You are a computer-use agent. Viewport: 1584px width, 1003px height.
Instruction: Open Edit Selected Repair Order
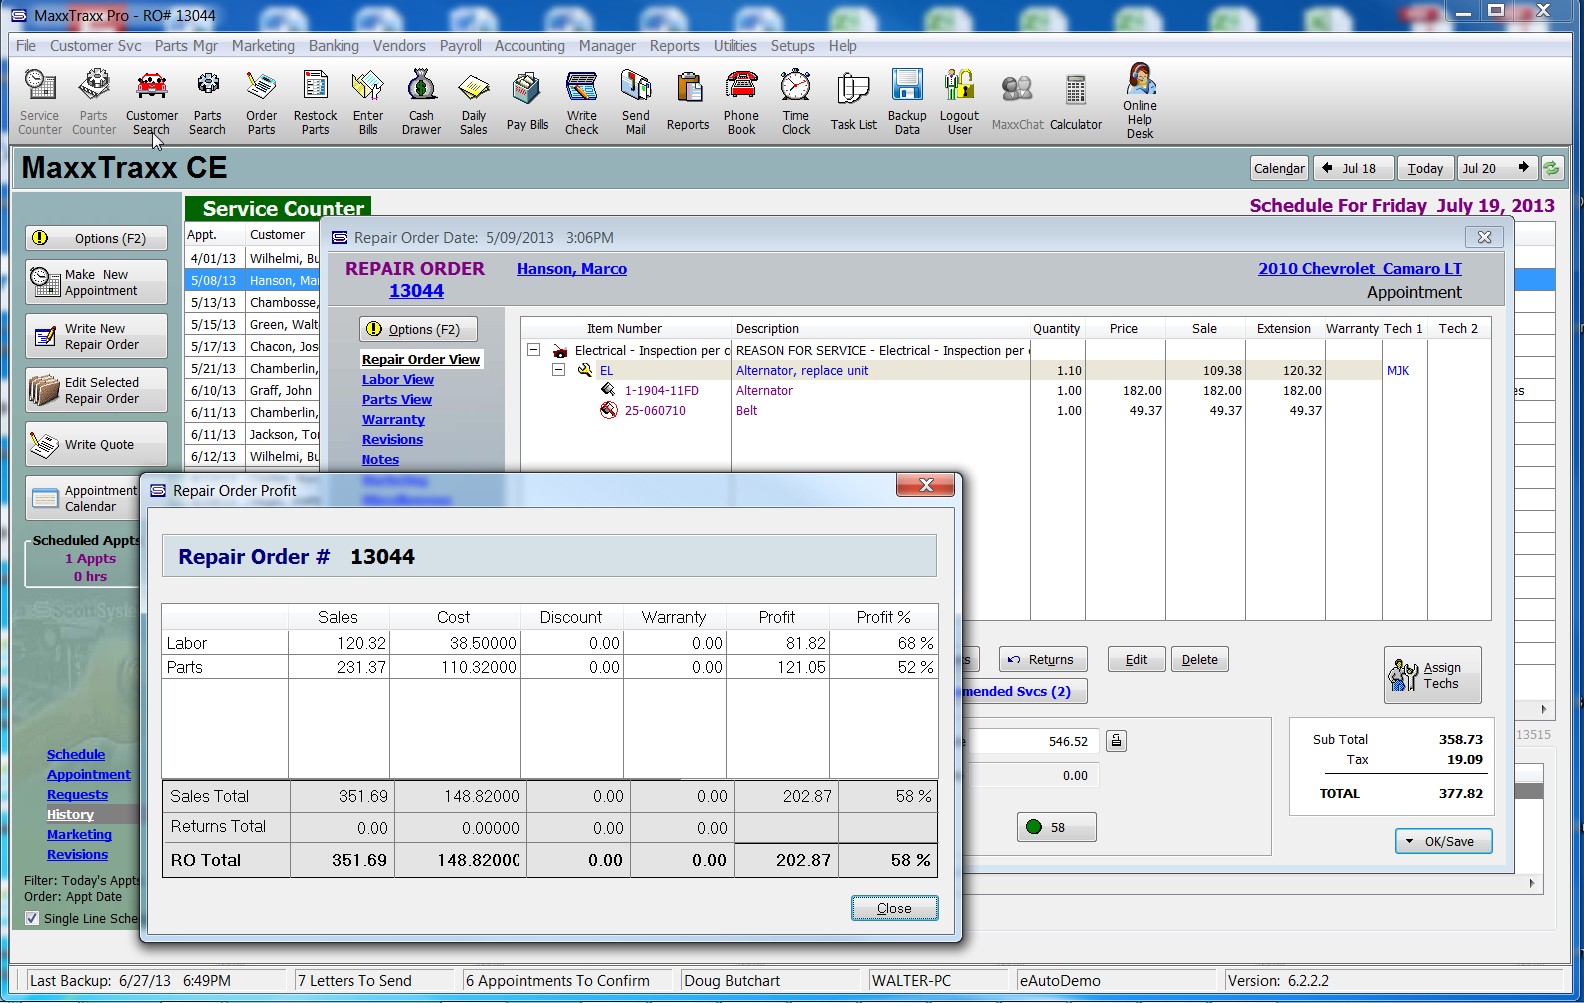97,390
